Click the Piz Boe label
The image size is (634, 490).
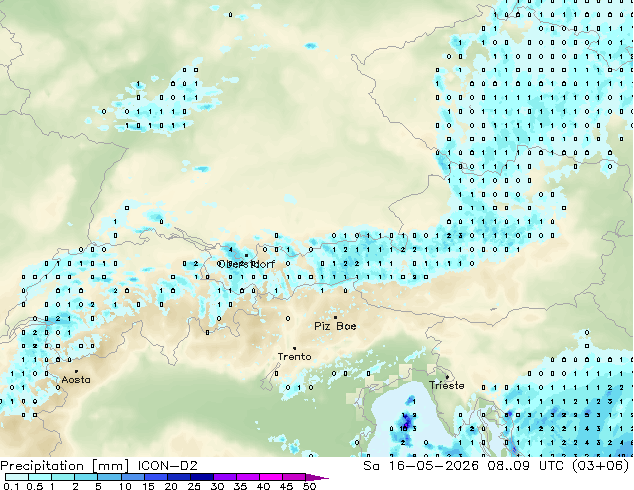pos(335,326)
